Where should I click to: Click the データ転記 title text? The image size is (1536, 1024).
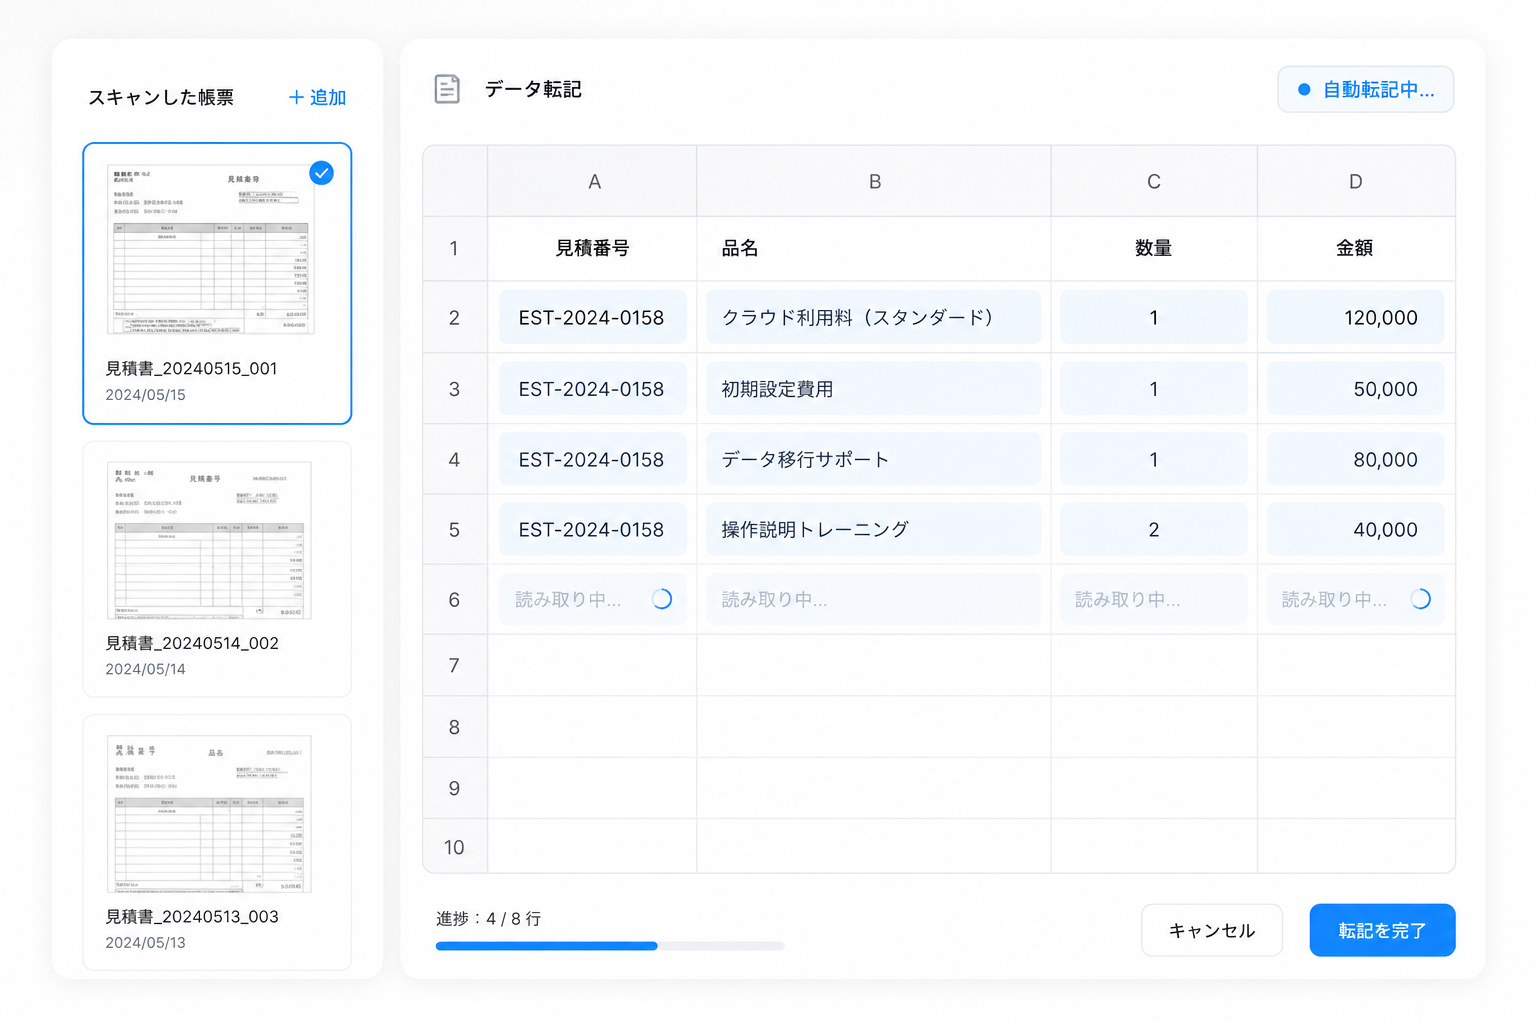[x=533, y=90]
